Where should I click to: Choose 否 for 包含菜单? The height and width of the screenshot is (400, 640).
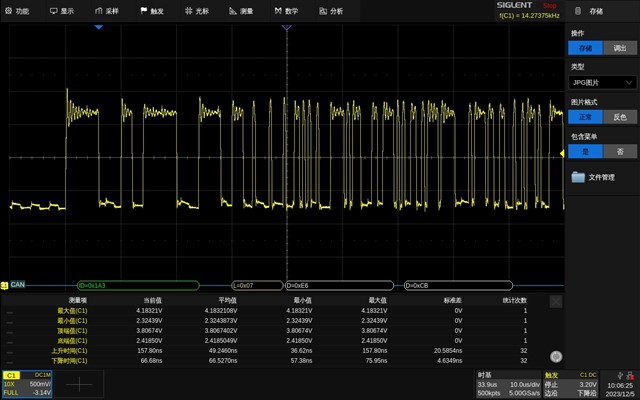620,151
